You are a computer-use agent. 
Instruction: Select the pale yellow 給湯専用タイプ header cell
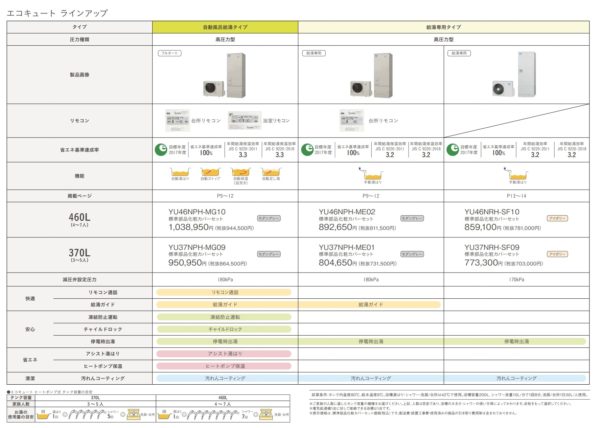point(444,27)
